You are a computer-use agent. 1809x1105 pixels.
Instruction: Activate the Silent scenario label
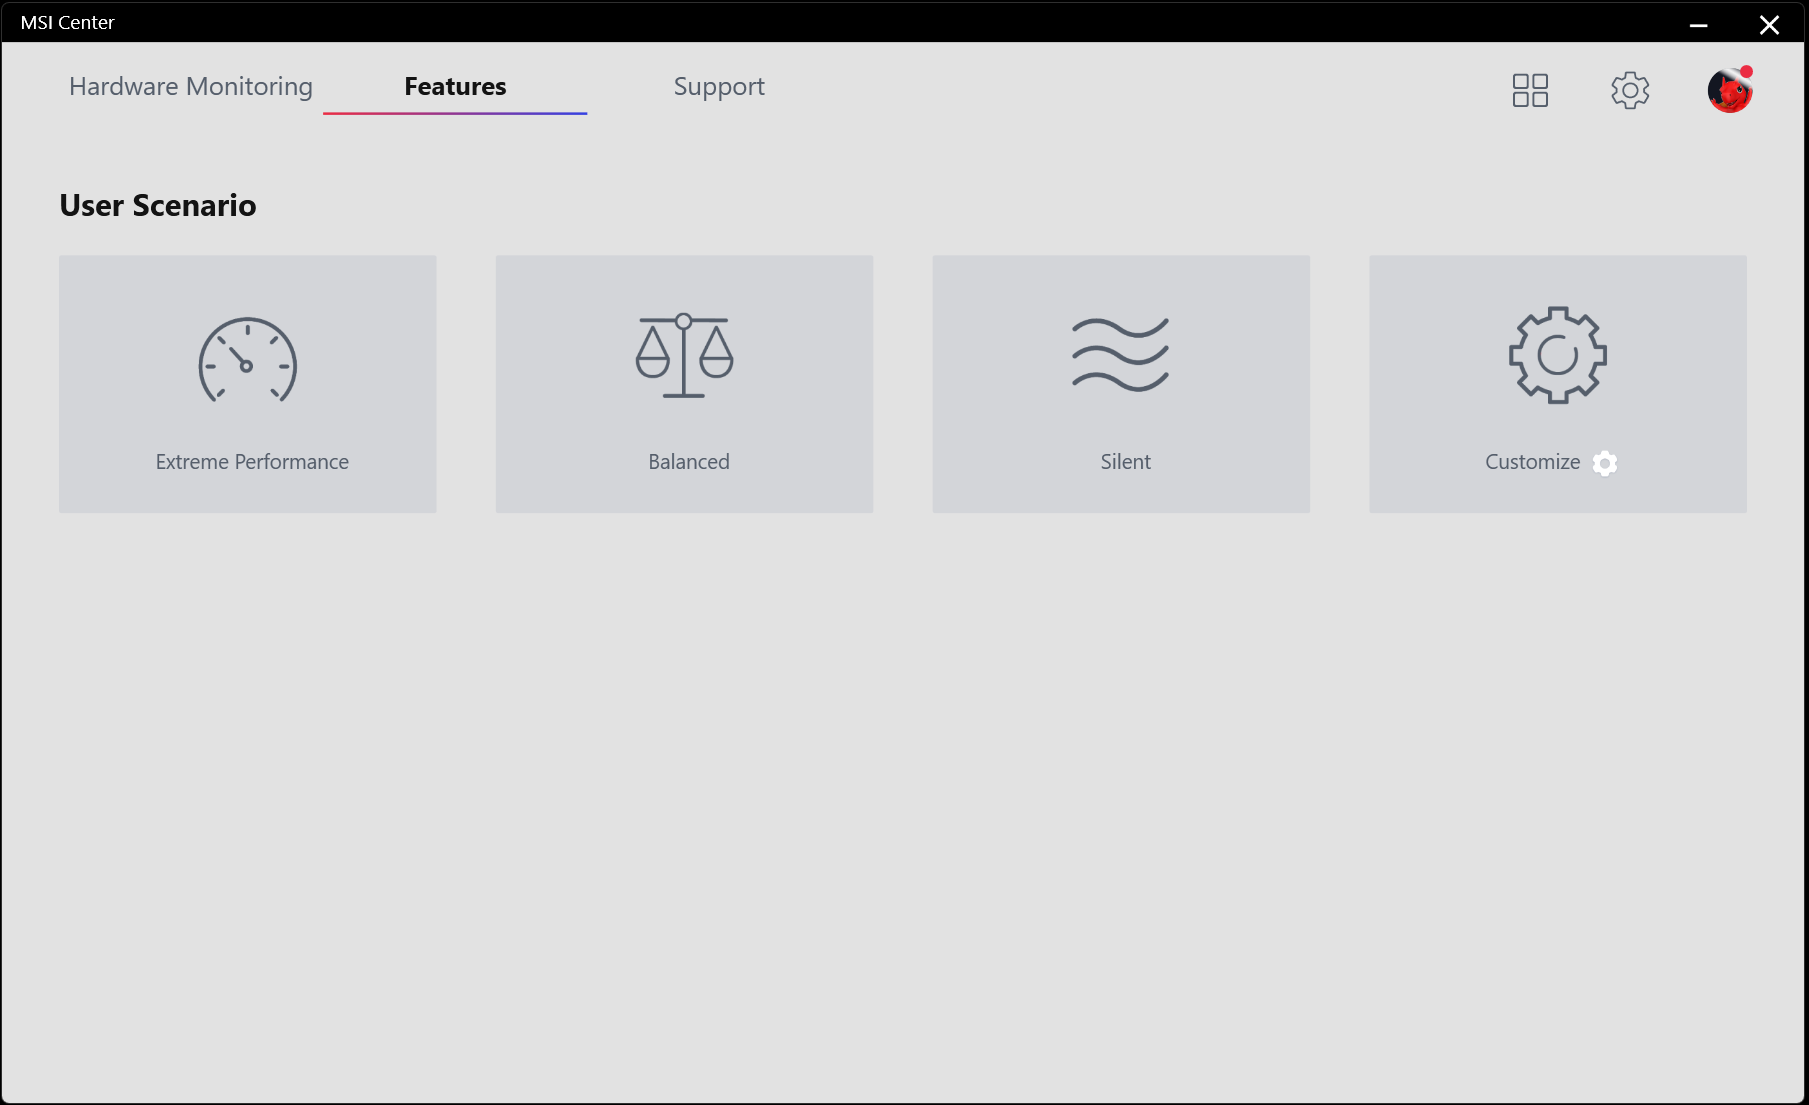1125,462
